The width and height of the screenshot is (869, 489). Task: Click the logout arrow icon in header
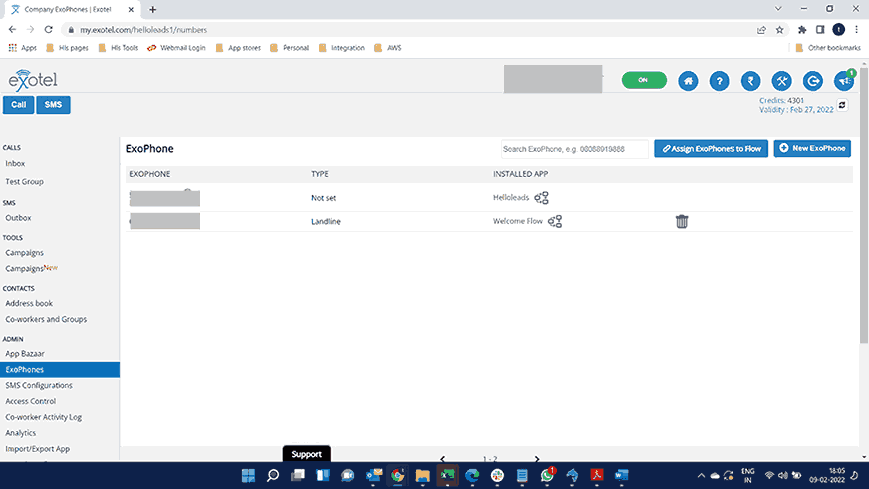point(812,81)
